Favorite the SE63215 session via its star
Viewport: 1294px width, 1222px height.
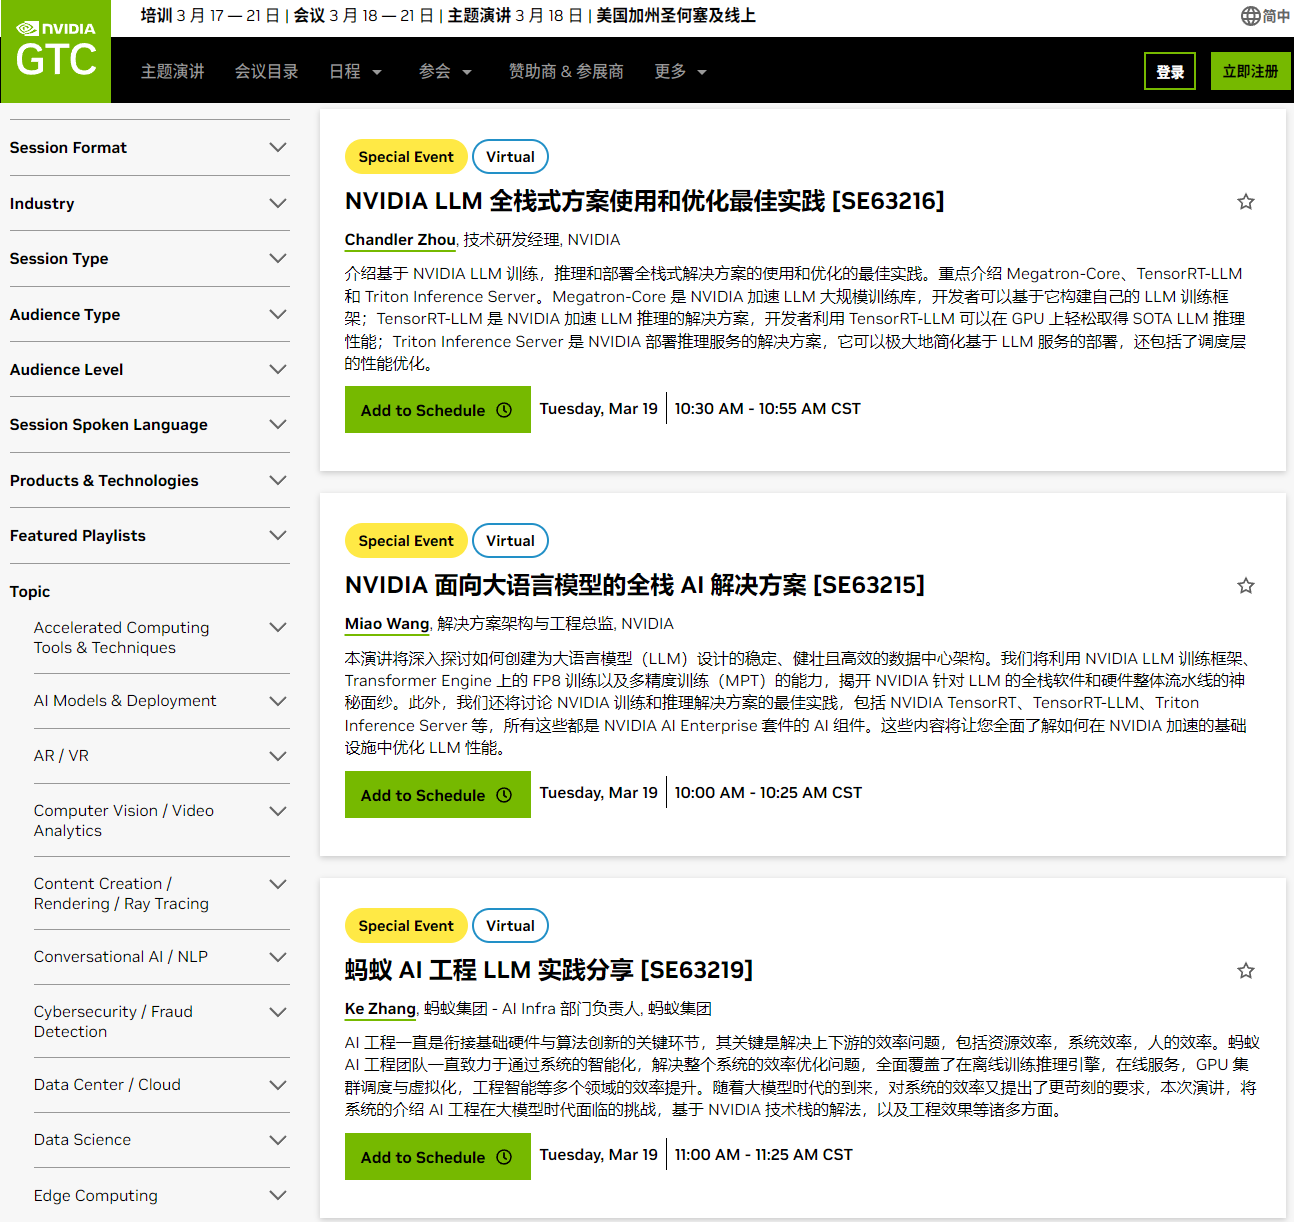click(1245, 585)
